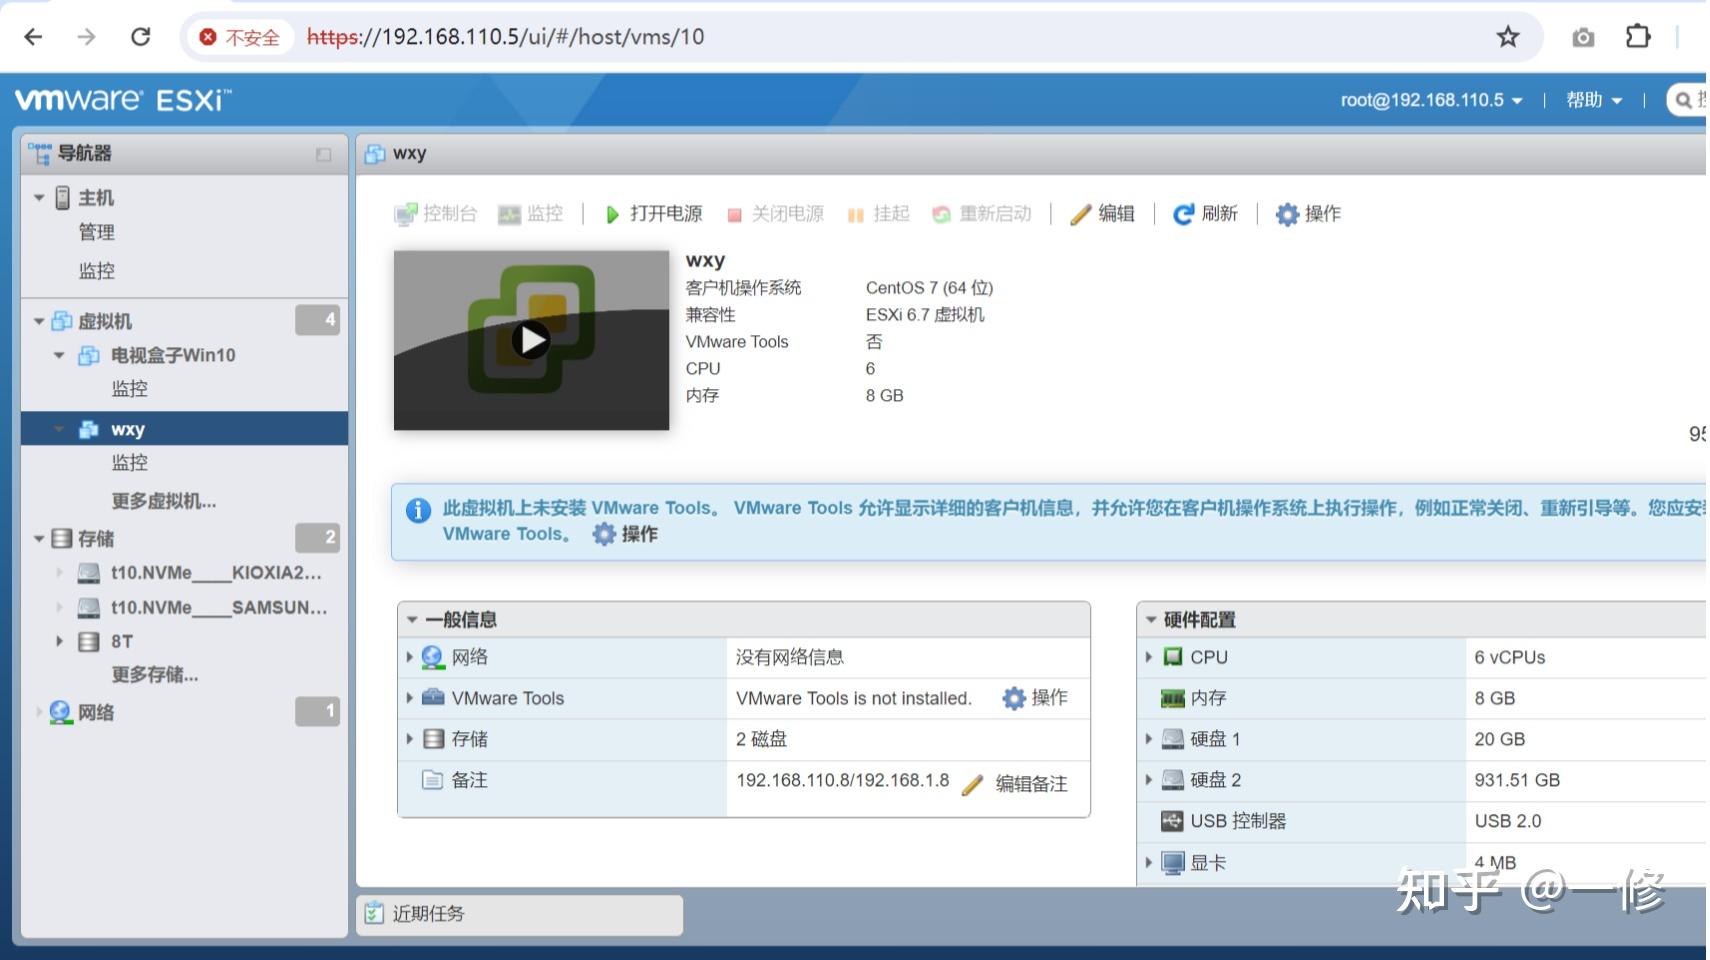Collapse the 硬件配置 panel
1710x960 pixels.
[1151, 620]
